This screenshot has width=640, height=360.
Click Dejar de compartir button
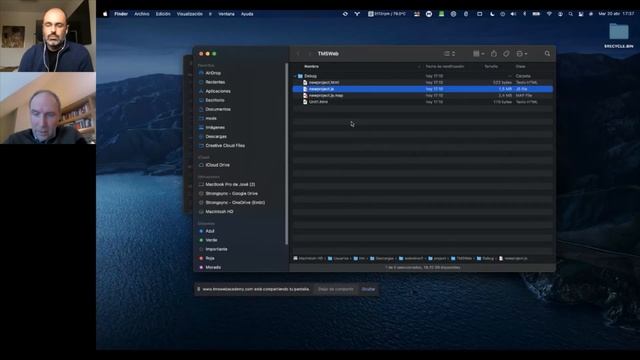[336, 289]
